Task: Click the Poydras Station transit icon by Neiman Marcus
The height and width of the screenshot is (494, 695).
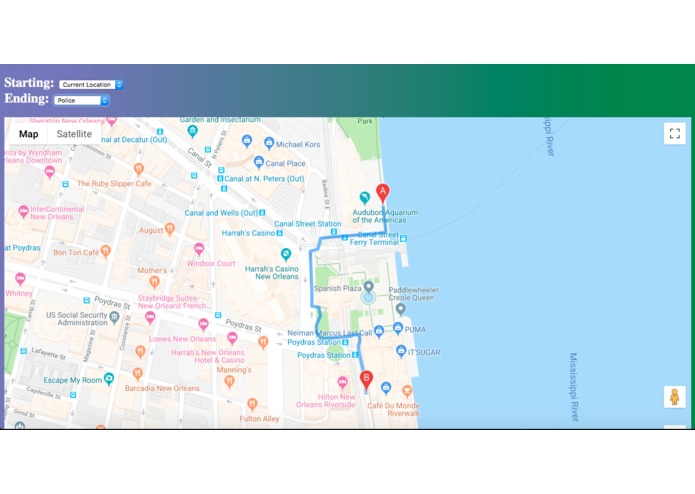Action: click(345, 342)
